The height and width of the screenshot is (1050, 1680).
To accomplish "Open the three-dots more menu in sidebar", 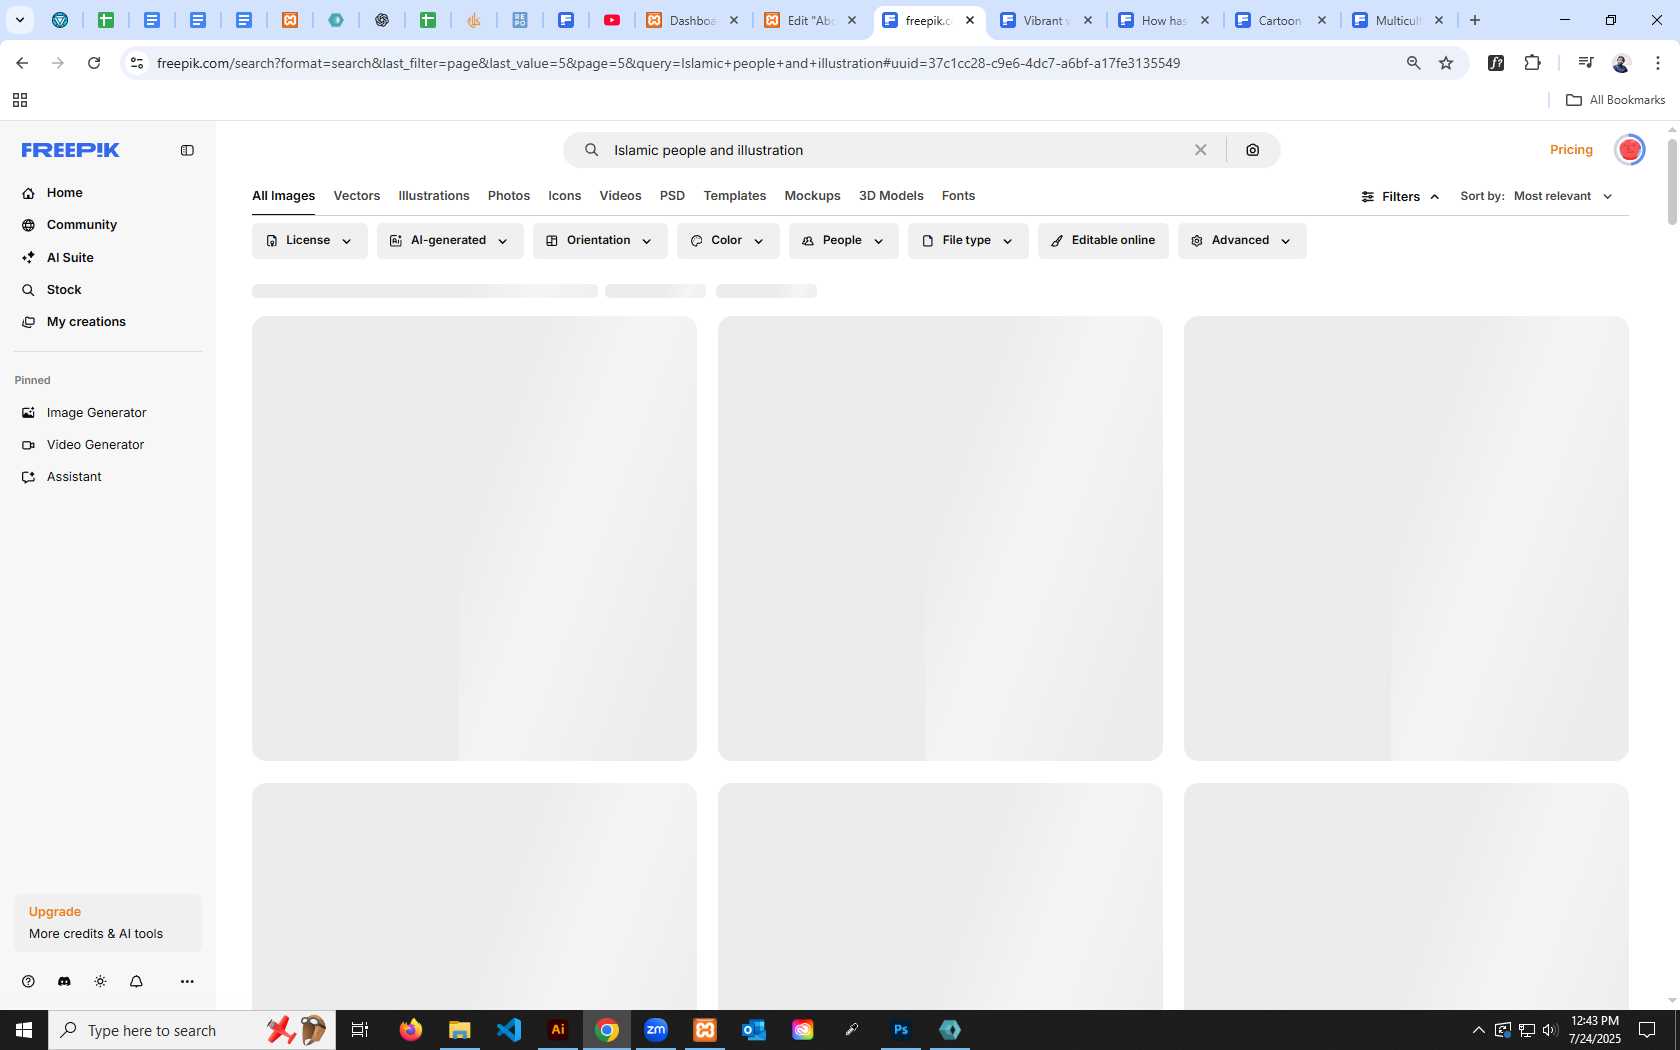I will click(187, 982).
